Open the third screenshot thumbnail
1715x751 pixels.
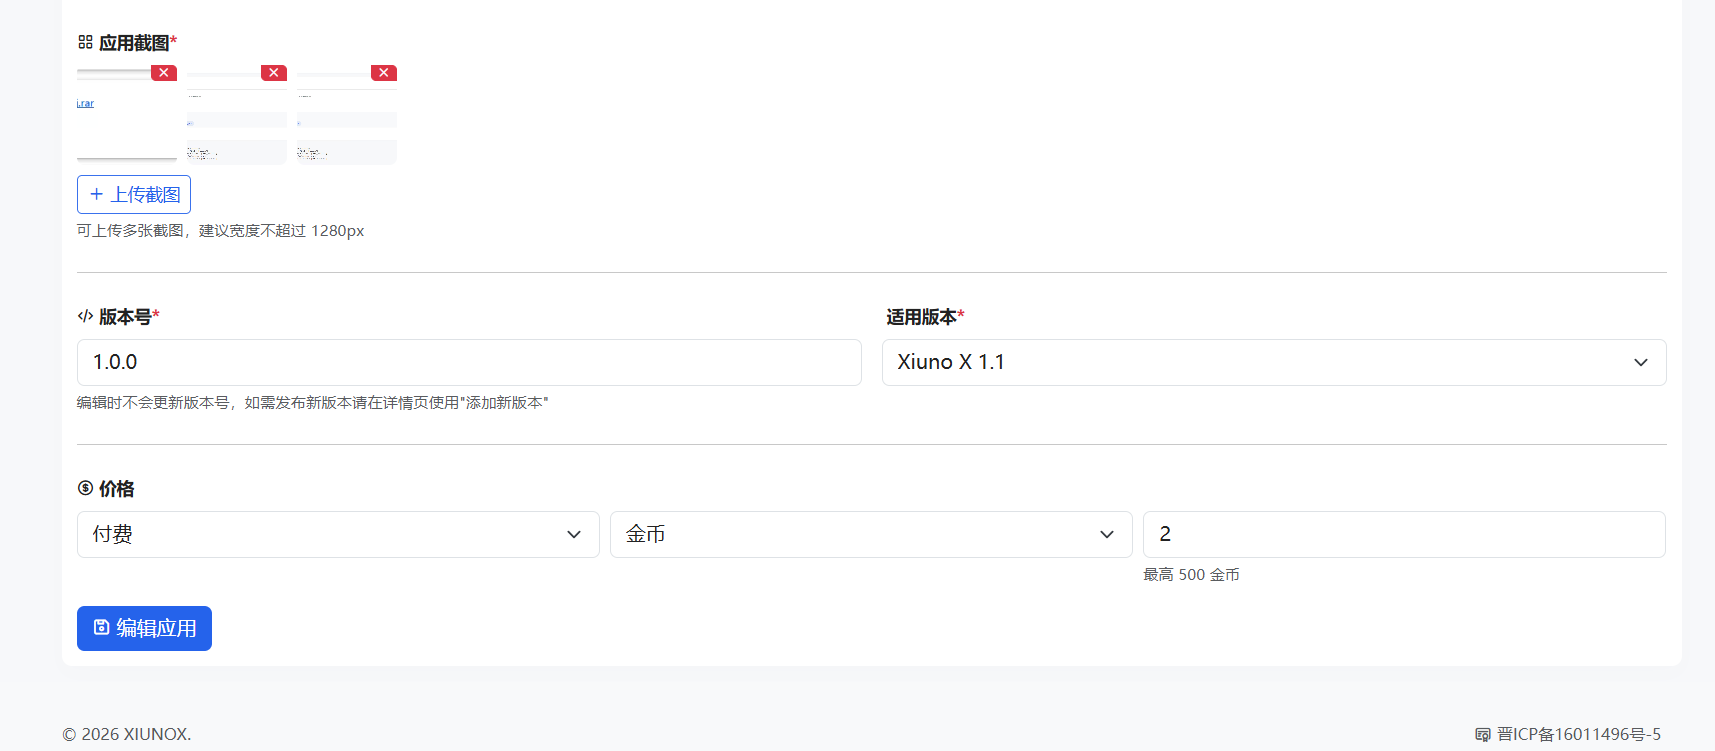pyautogui.click(x=347, y=115)
